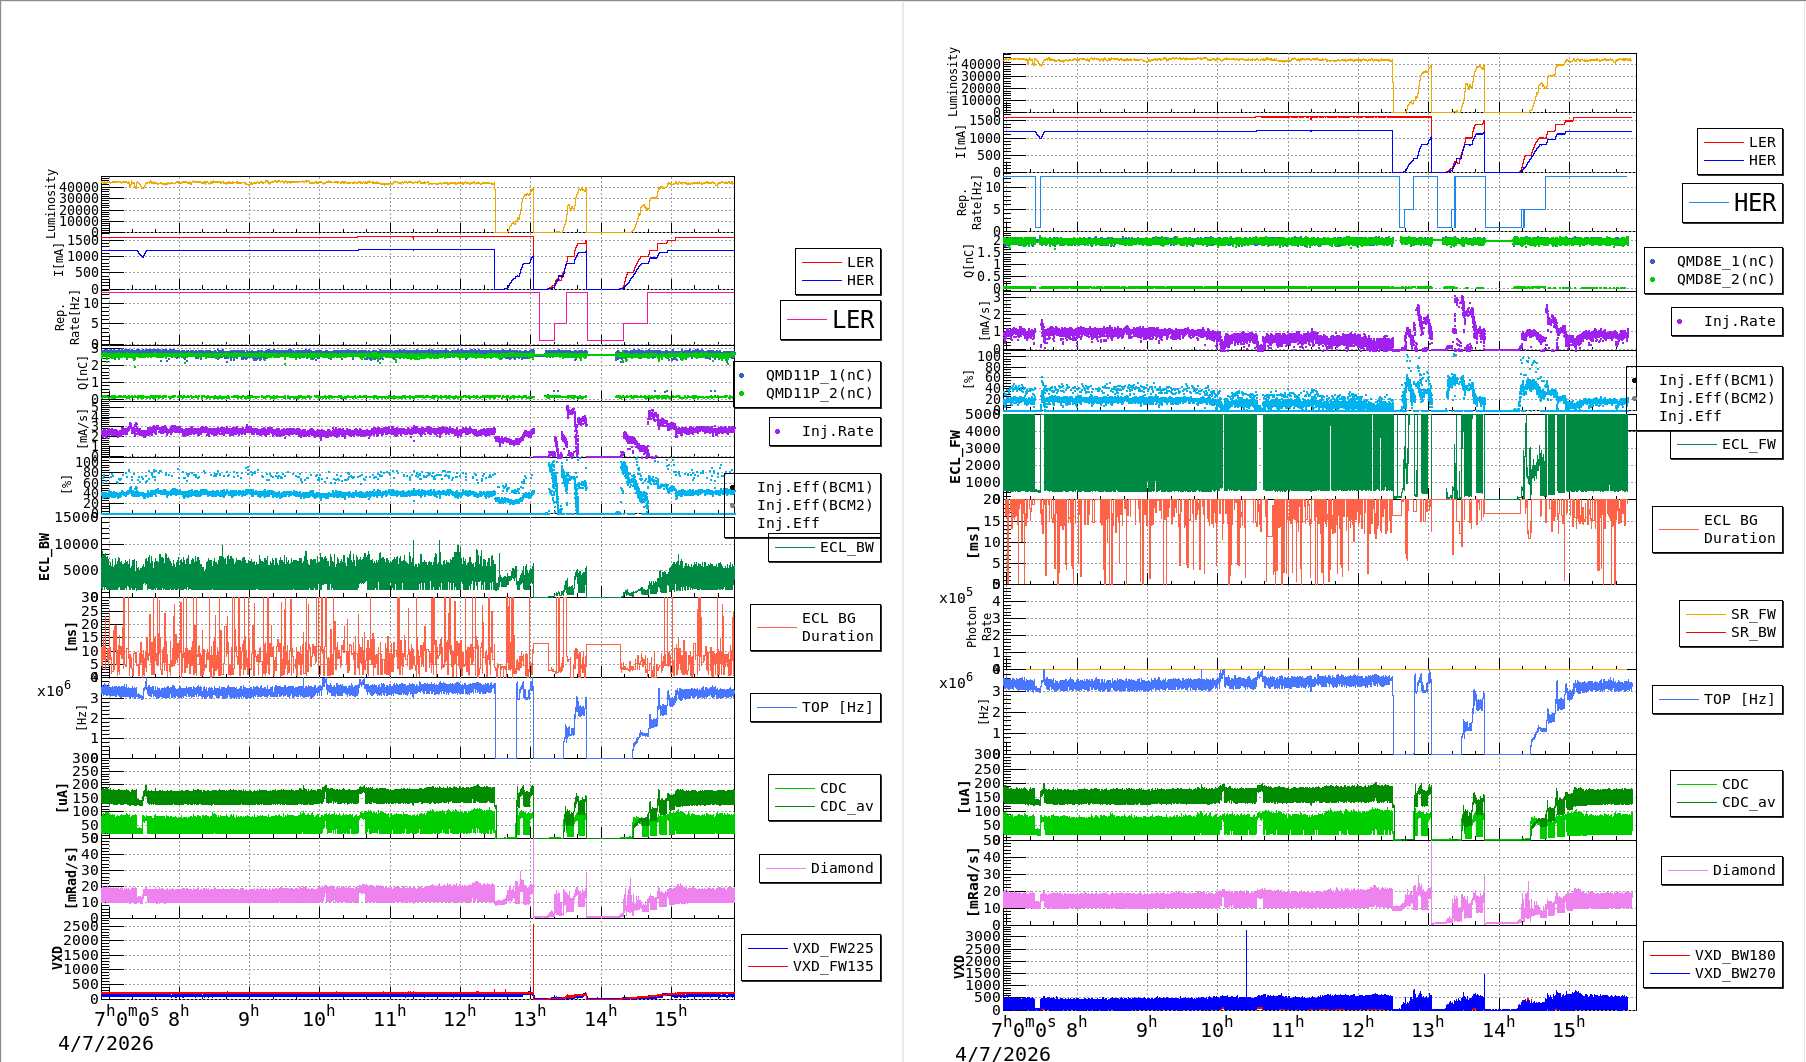Click Inj.Eff(BCM2) label in HER plot

click(x=1716, y=398)
